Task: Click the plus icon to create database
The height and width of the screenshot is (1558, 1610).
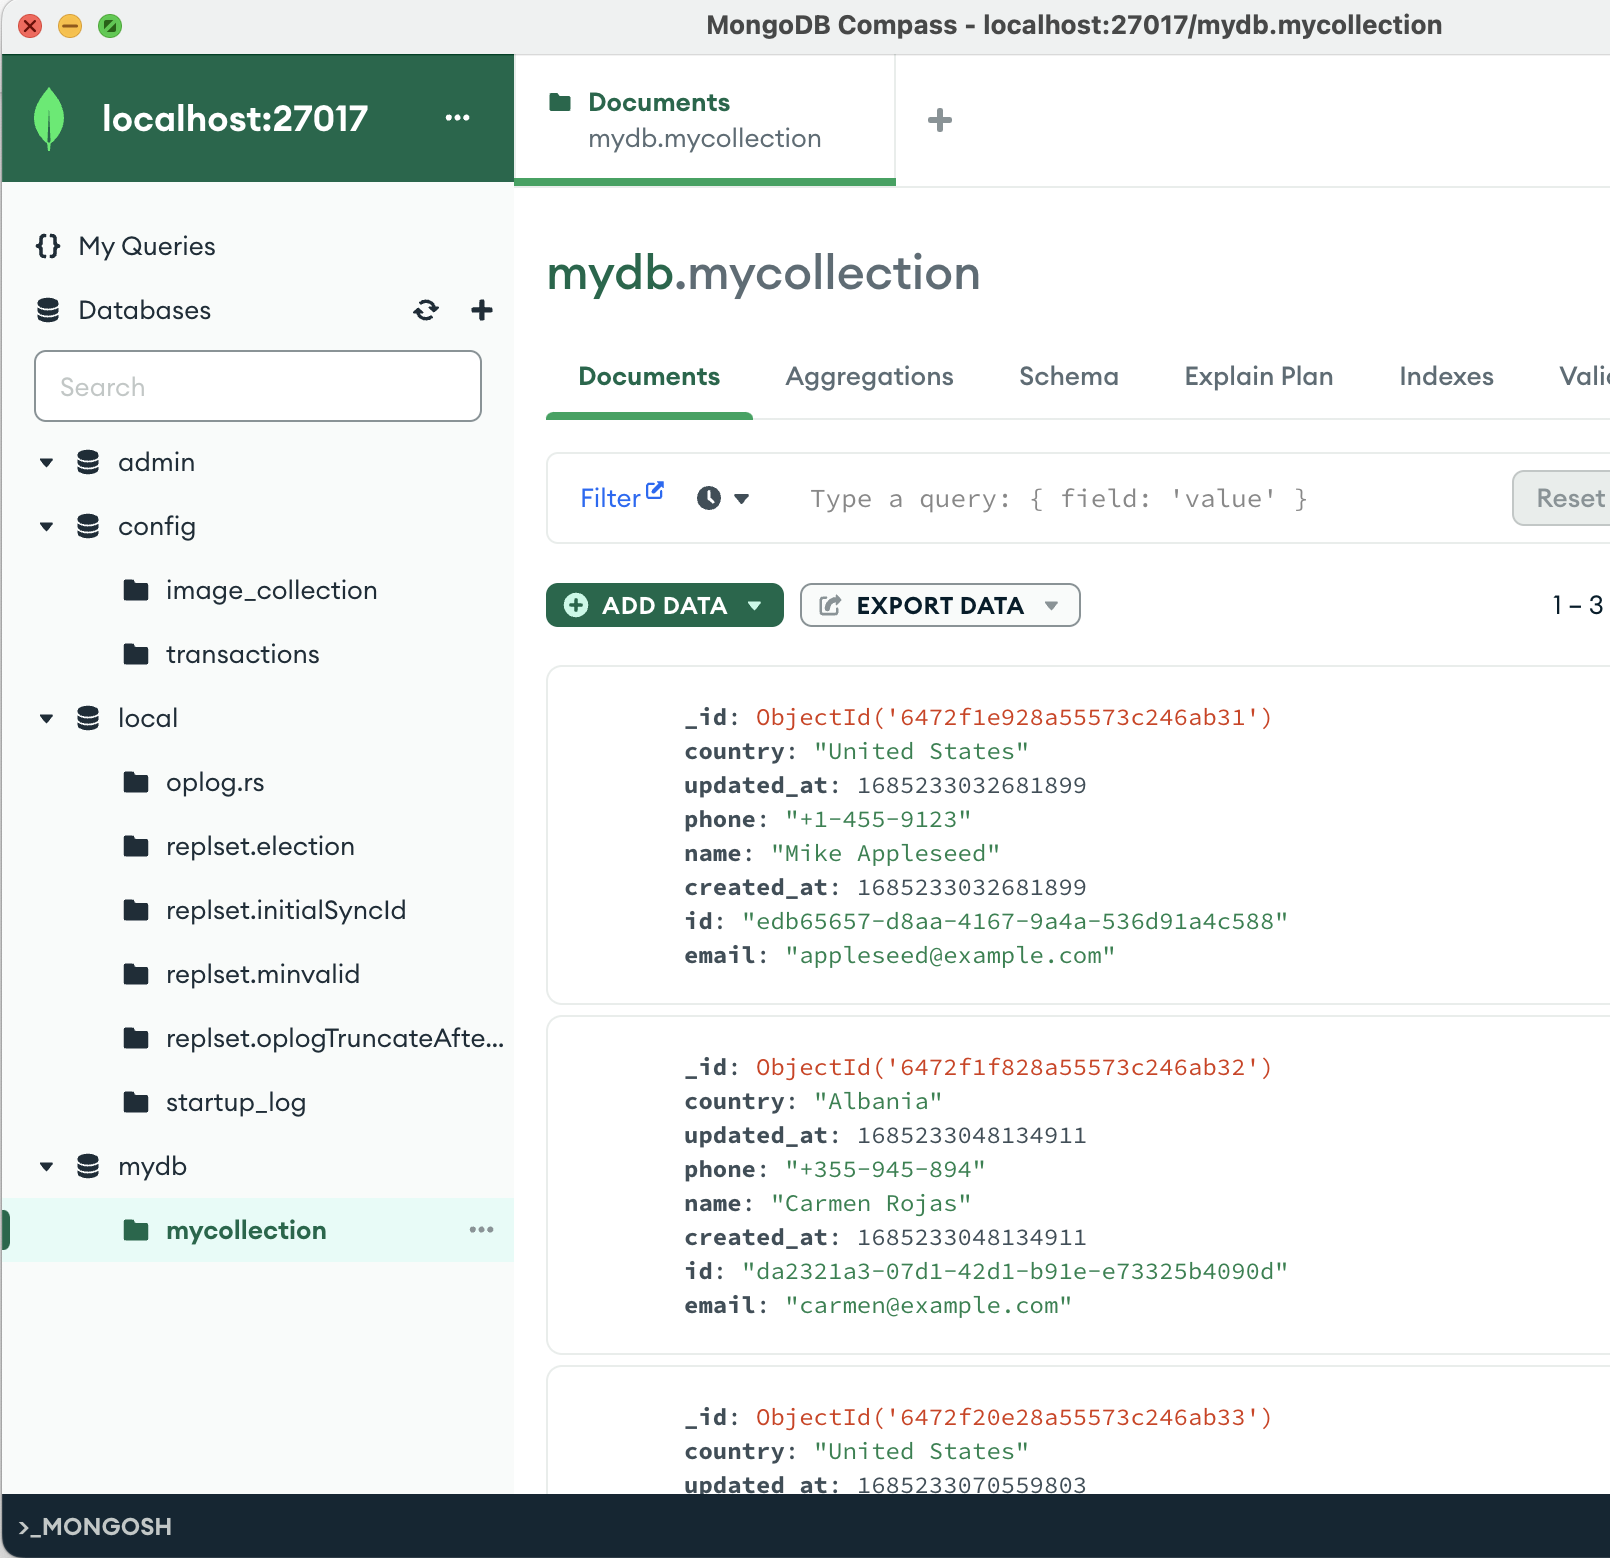Action: 482,310
